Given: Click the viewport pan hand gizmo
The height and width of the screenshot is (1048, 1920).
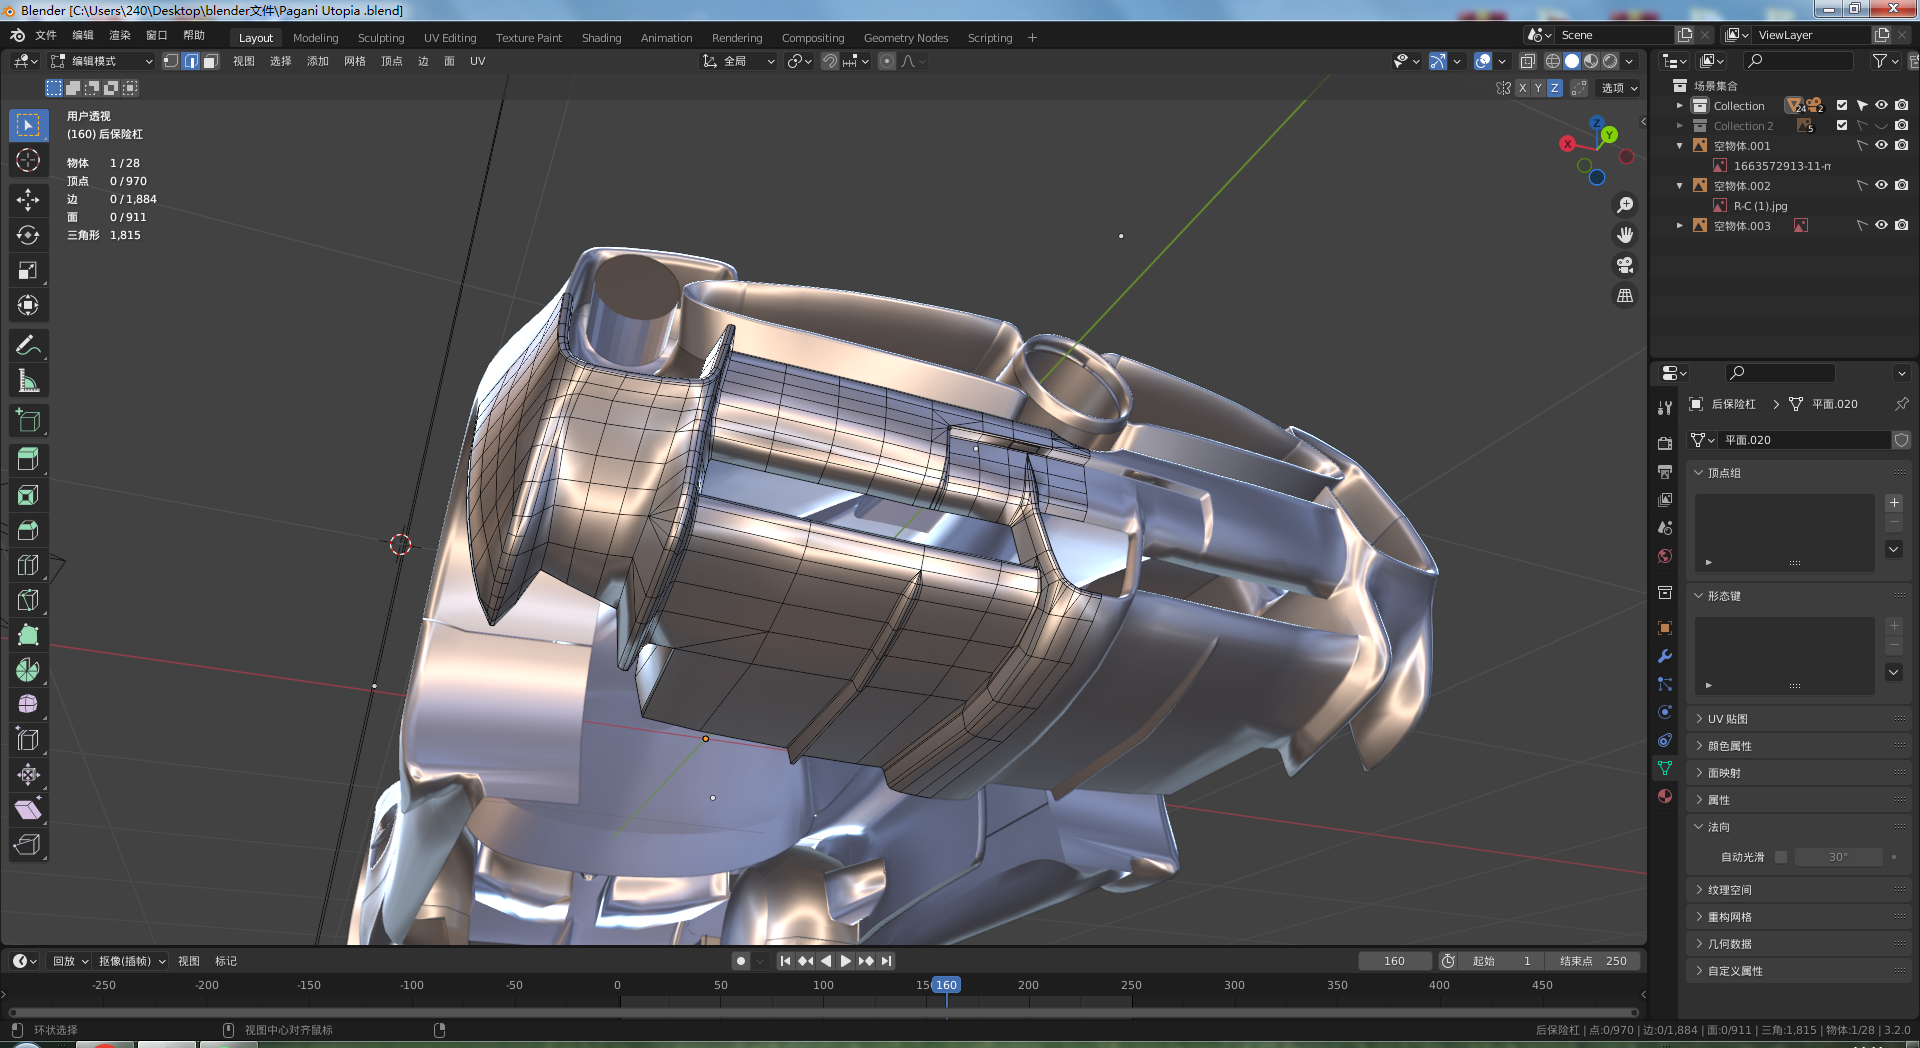Looking at the screenshot, I should pos(1625,235).
